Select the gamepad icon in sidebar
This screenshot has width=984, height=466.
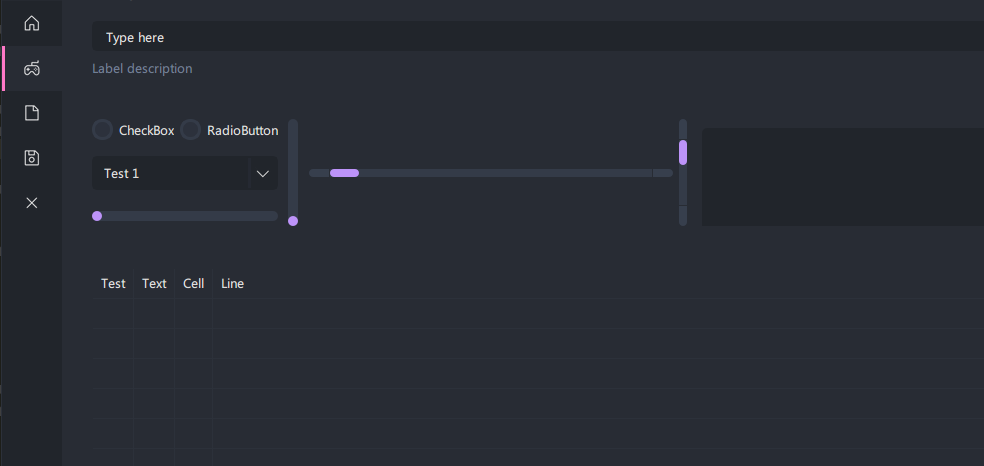point(32,68)
